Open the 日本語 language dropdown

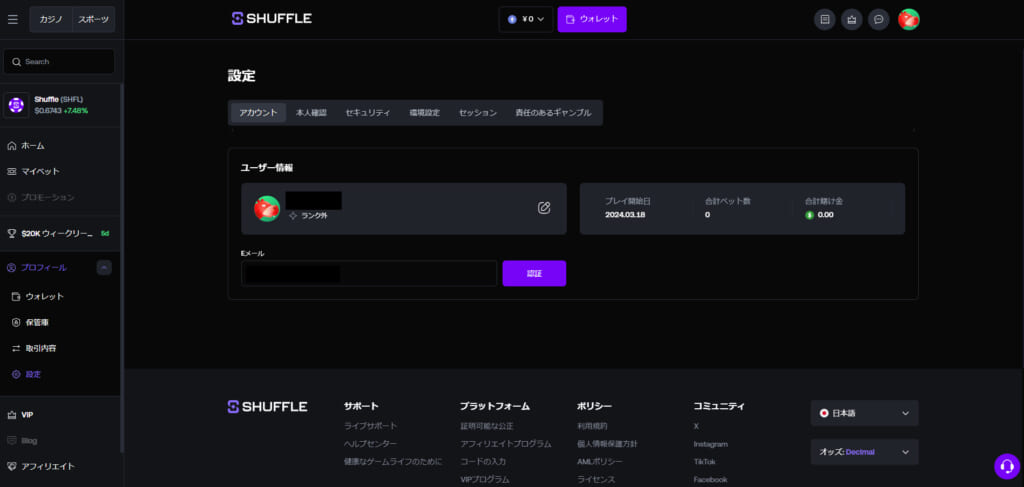(x=865, y=413)
